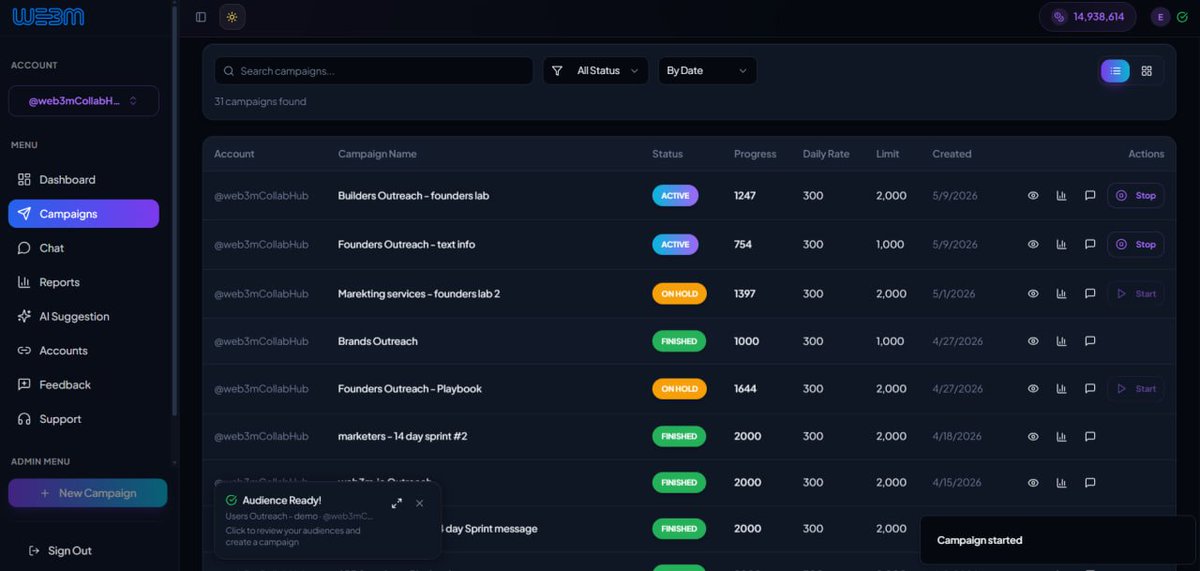Image resolution: width=1200 pixels, height=571 pixels.
Task: Click the Campaign Name column header
Action: coord(377,154)
